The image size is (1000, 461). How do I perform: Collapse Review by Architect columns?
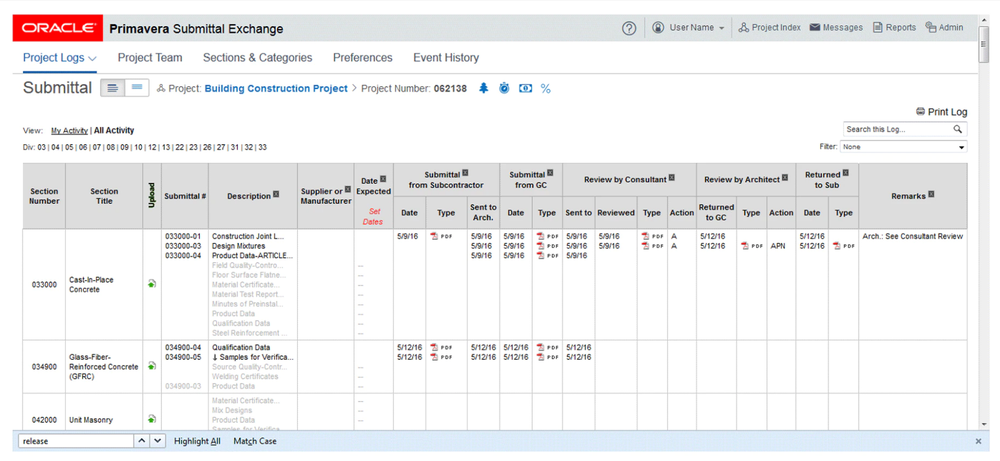pyautogui.click(x=785, y=179)
